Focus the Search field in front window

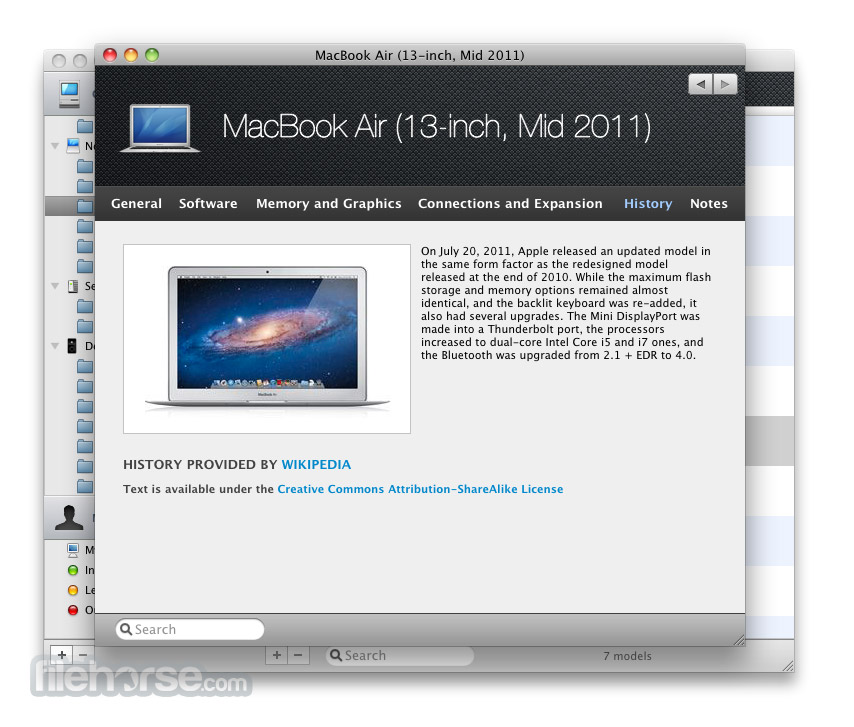(x=190, y=630)
